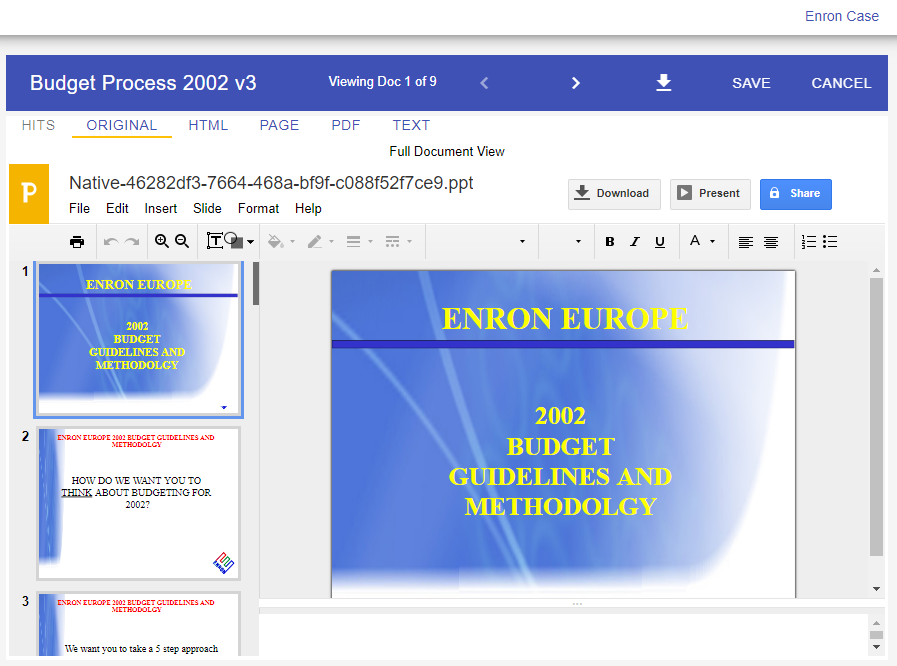Click the main slide vertical scrollbar
Image resolution: width=897 pixels, height=666 pixels.
tap(876, 417)
